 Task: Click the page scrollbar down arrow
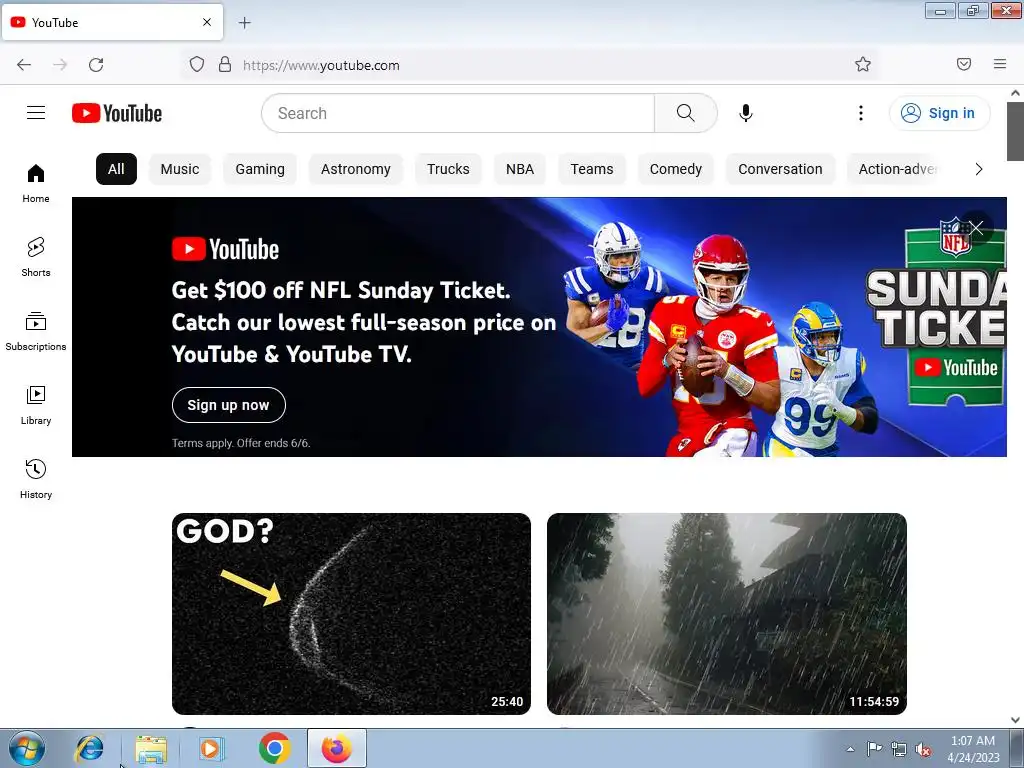1016,720
